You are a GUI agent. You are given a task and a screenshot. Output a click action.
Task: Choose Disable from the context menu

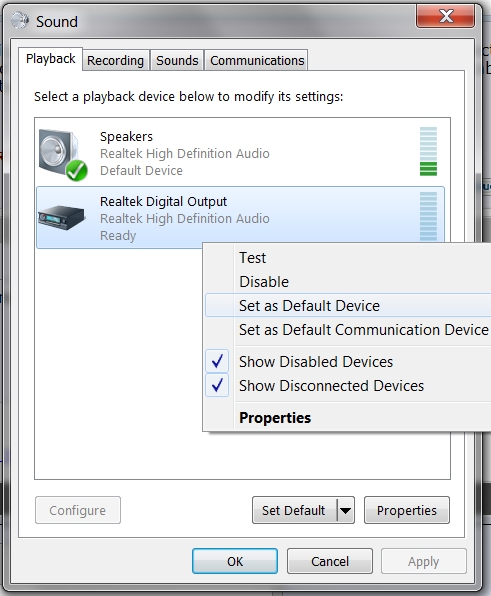(x=348, y=282)
